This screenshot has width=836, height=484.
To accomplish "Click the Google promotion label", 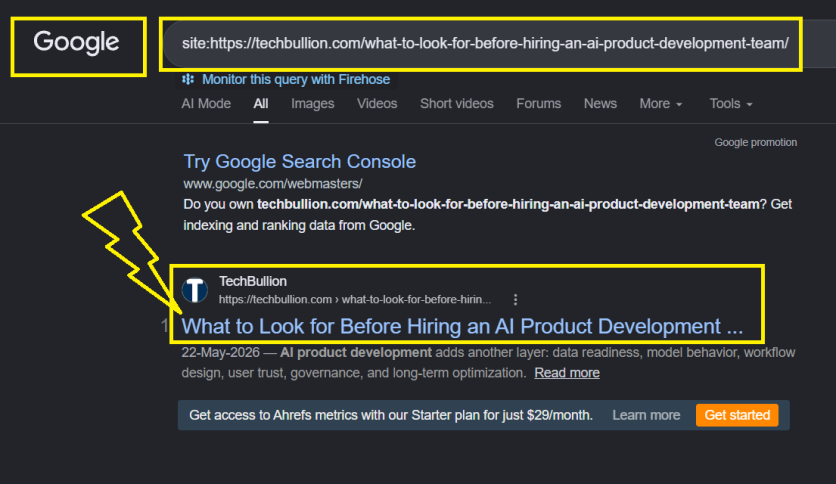I will [x=755, y=142].
